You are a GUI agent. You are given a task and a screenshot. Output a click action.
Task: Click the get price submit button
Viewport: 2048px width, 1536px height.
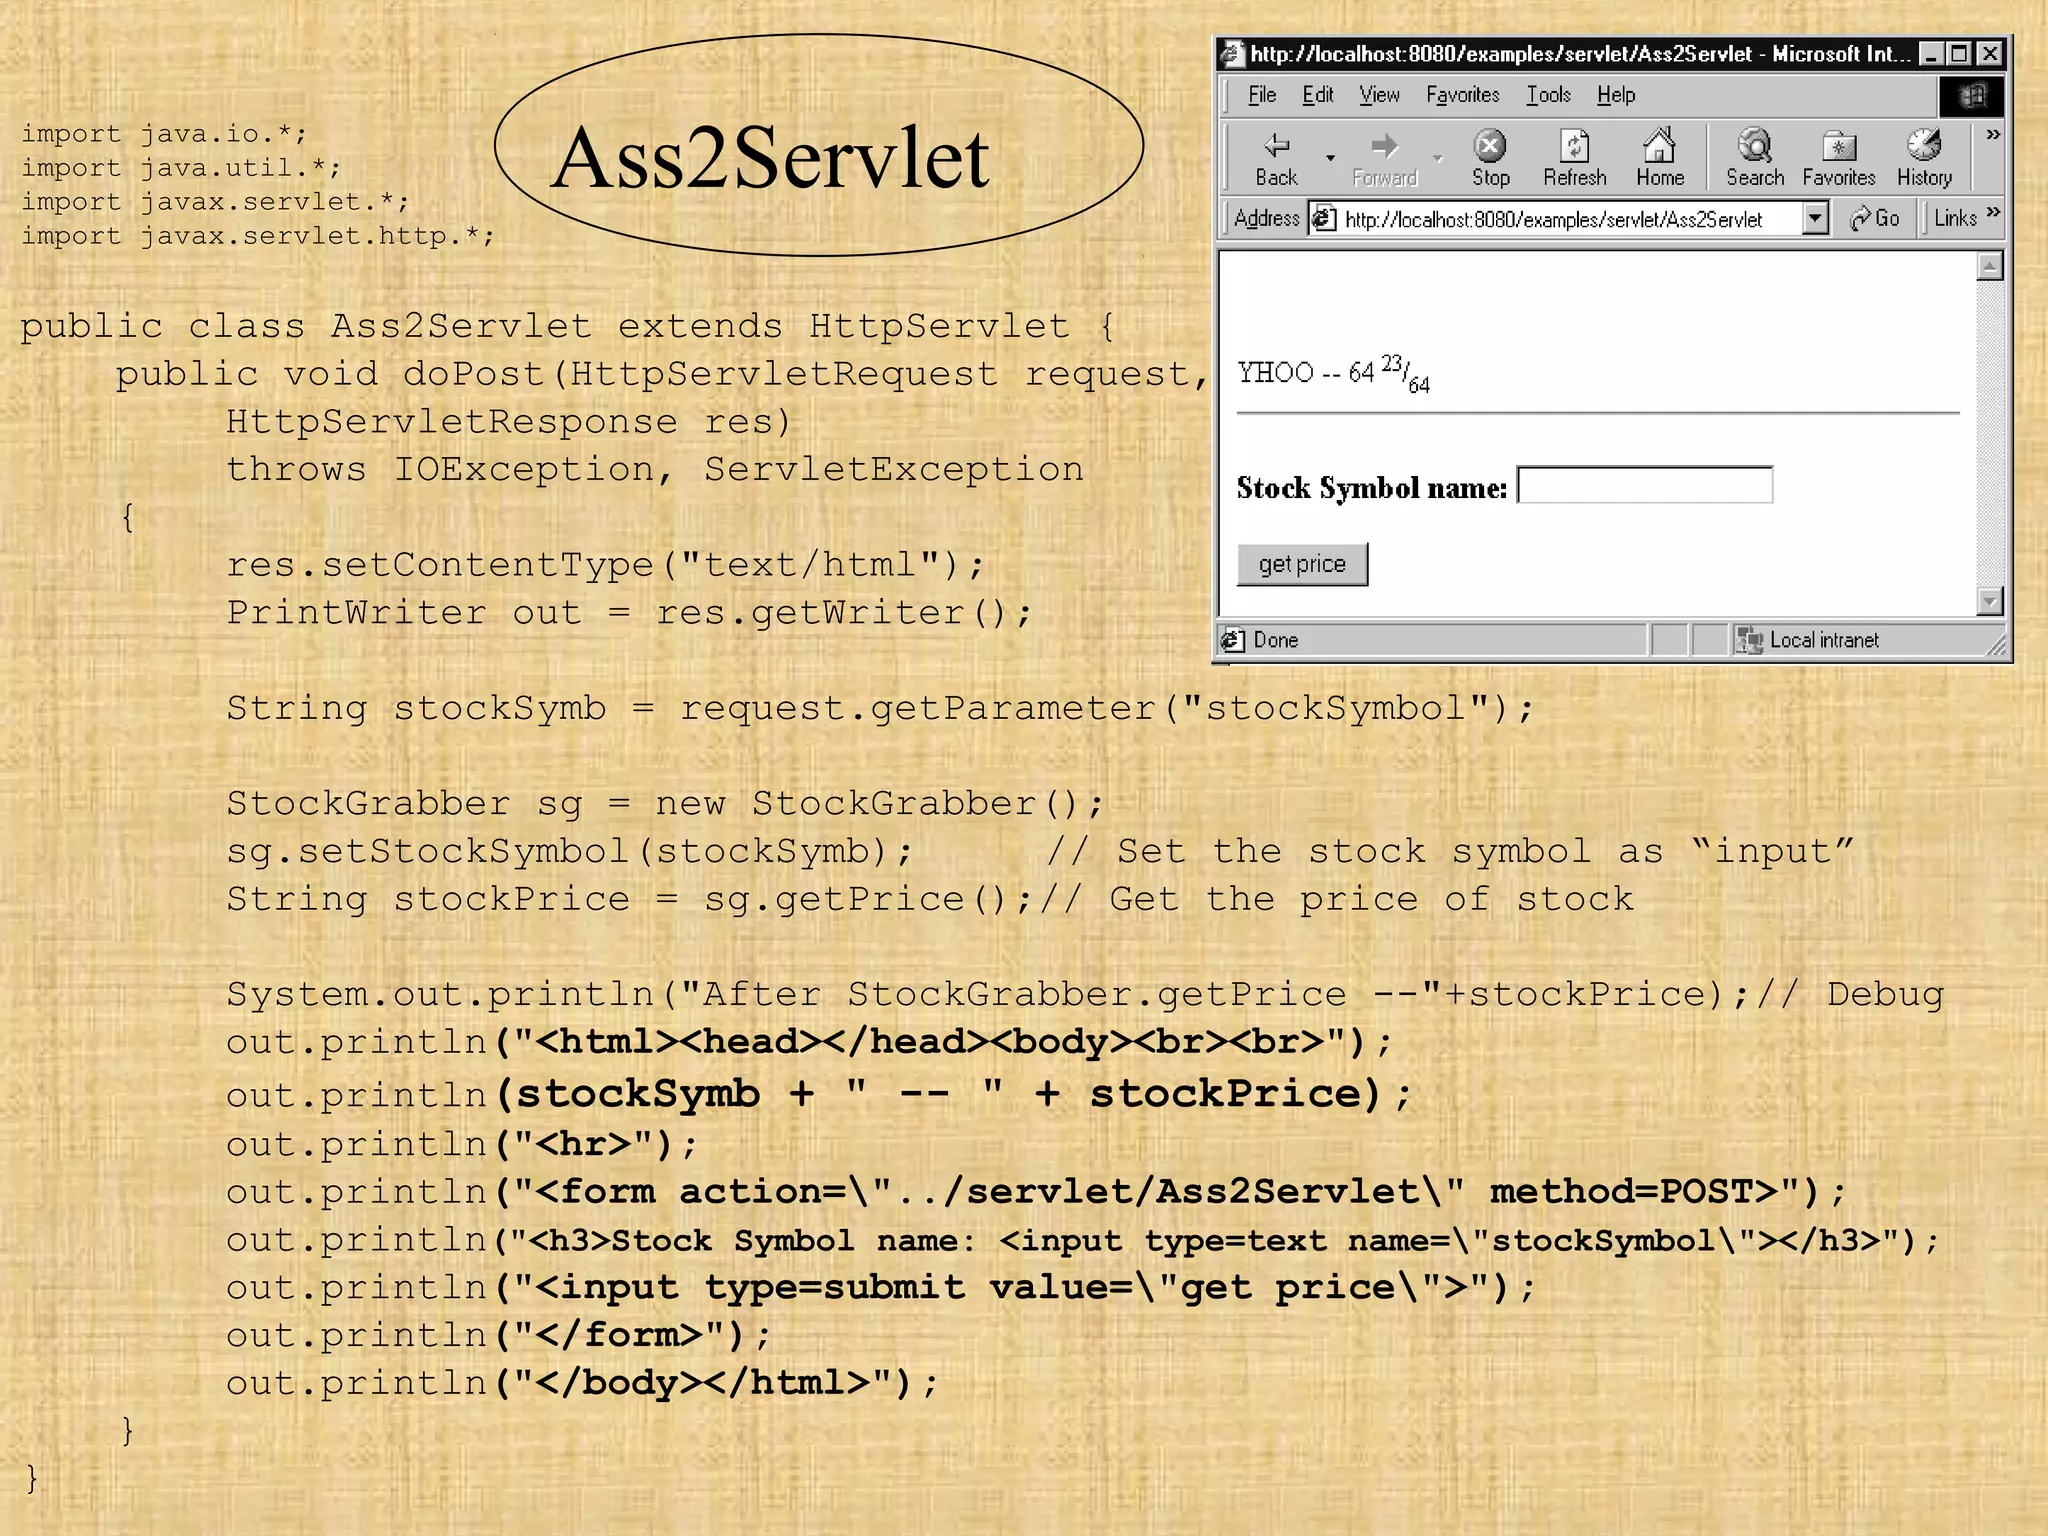(1302, 564)
